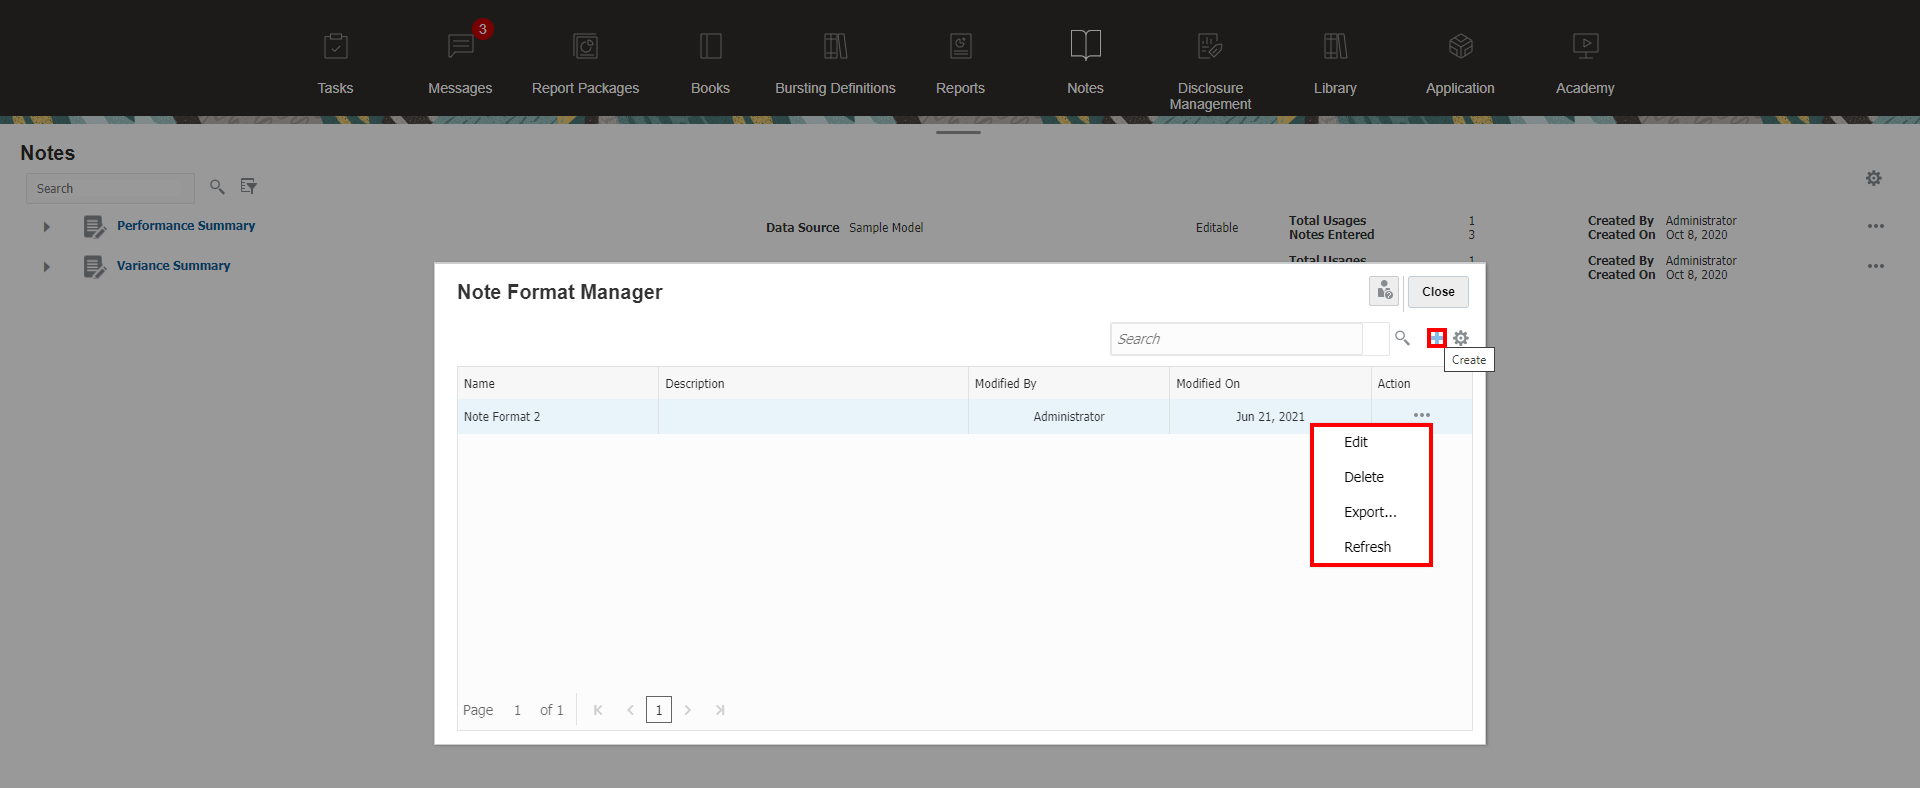Open the Reports icon
This screenshot has width=1920, height=788.
[x=961, y=46]
